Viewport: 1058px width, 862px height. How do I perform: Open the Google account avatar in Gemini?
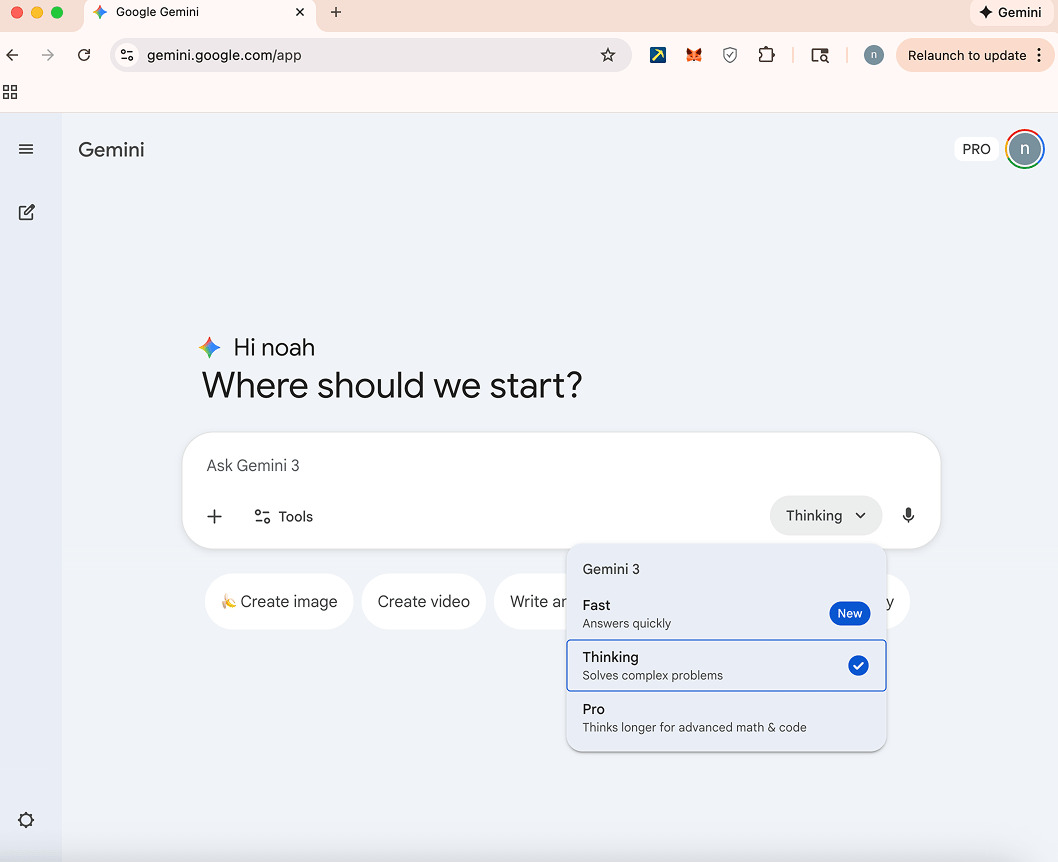click(x=1025, y=149)
